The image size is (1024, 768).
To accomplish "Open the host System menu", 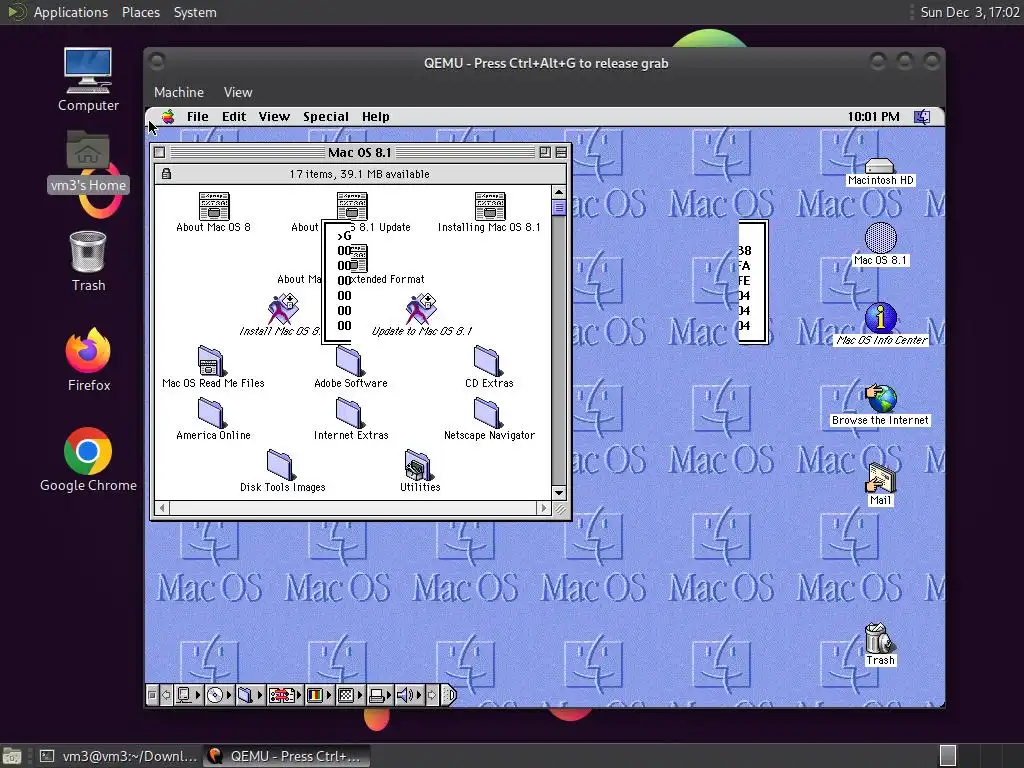I will [x=195, y=12].
